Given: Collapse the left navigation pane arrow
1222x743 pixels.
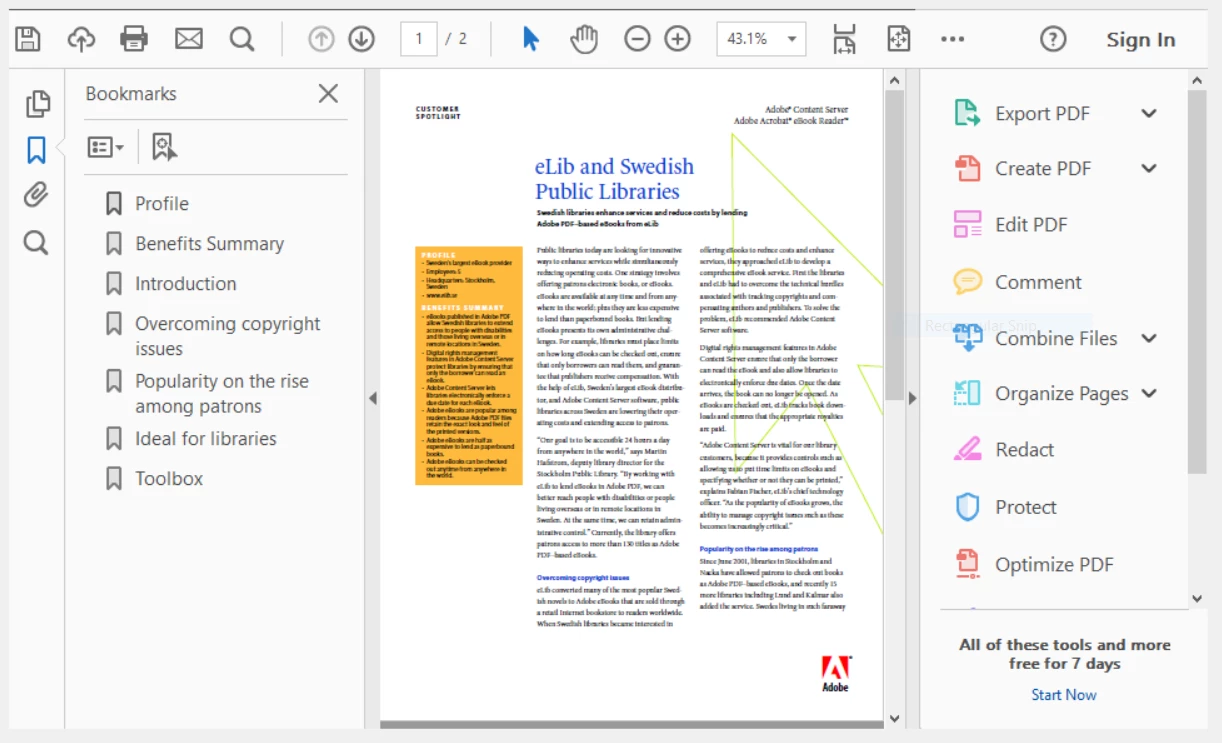Looking at the screenshot, I should [x=372, y=398].
